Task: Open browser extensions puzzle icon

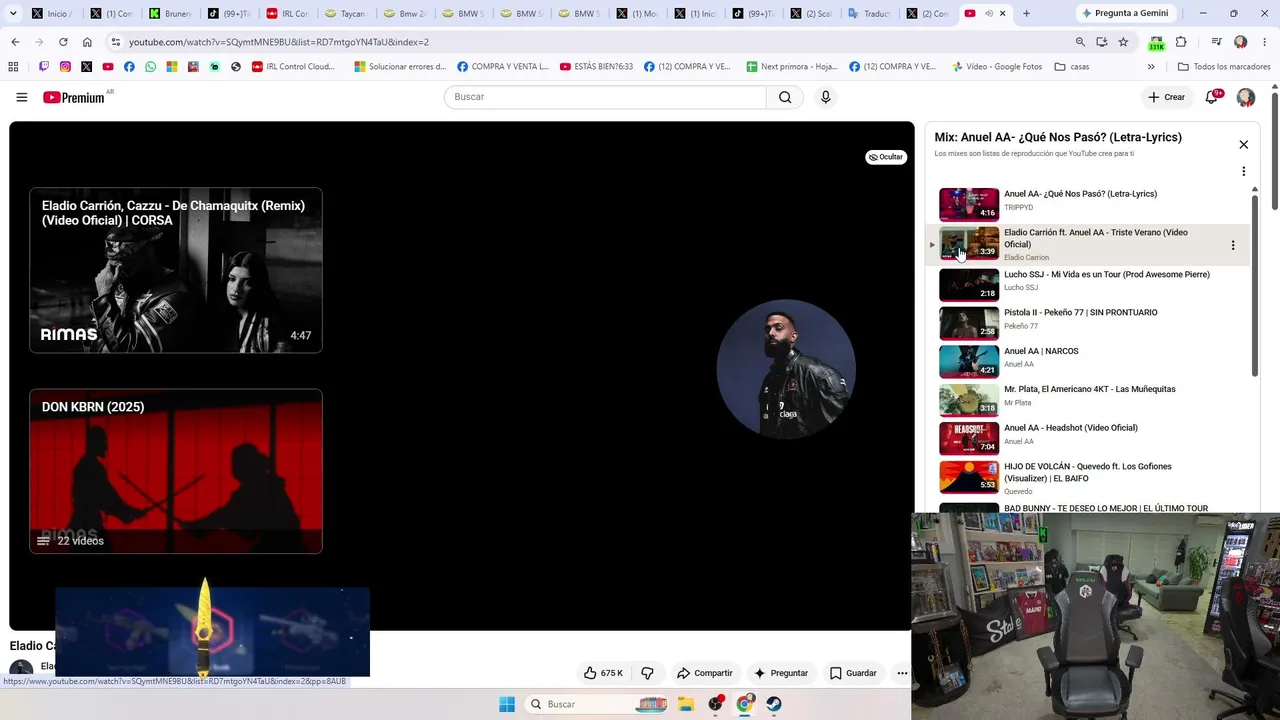Action: [x=1181, y=42]
